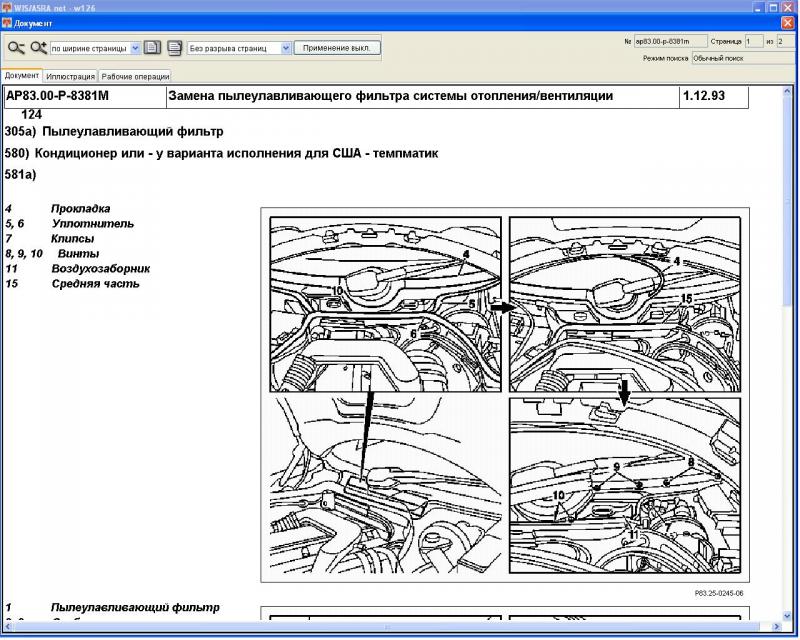Screen dimensions: 800x640
Task: Click the line '305a) Пылеулавливающий фильтр'
Action: click(114, 132)
